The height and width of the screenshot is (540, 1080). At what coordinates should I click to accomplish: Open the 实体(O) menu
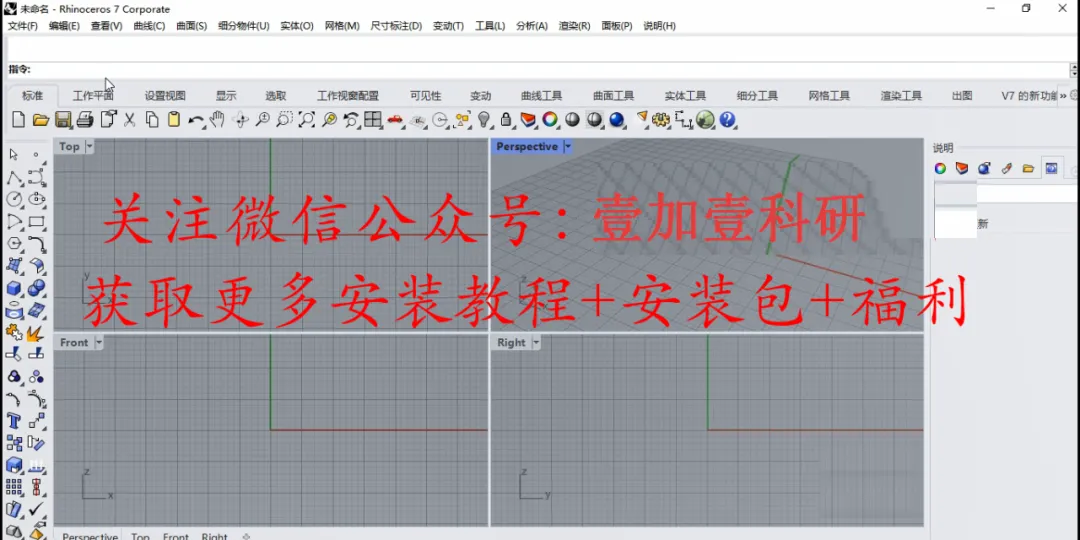tap(297, 25)
